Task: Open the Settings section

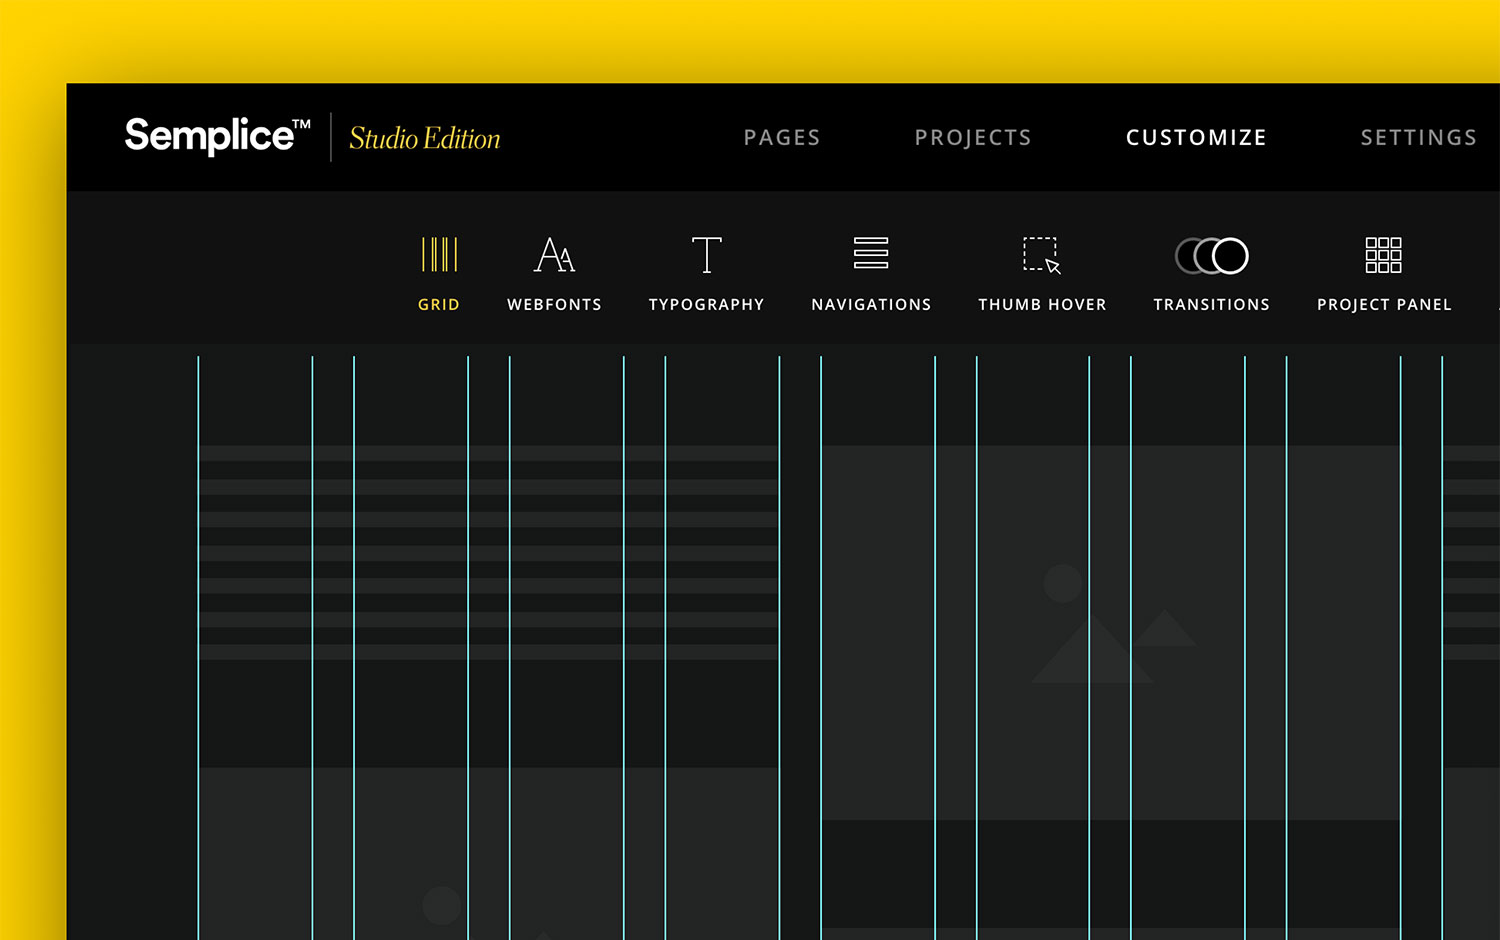Action: (x=1418, y=137)
